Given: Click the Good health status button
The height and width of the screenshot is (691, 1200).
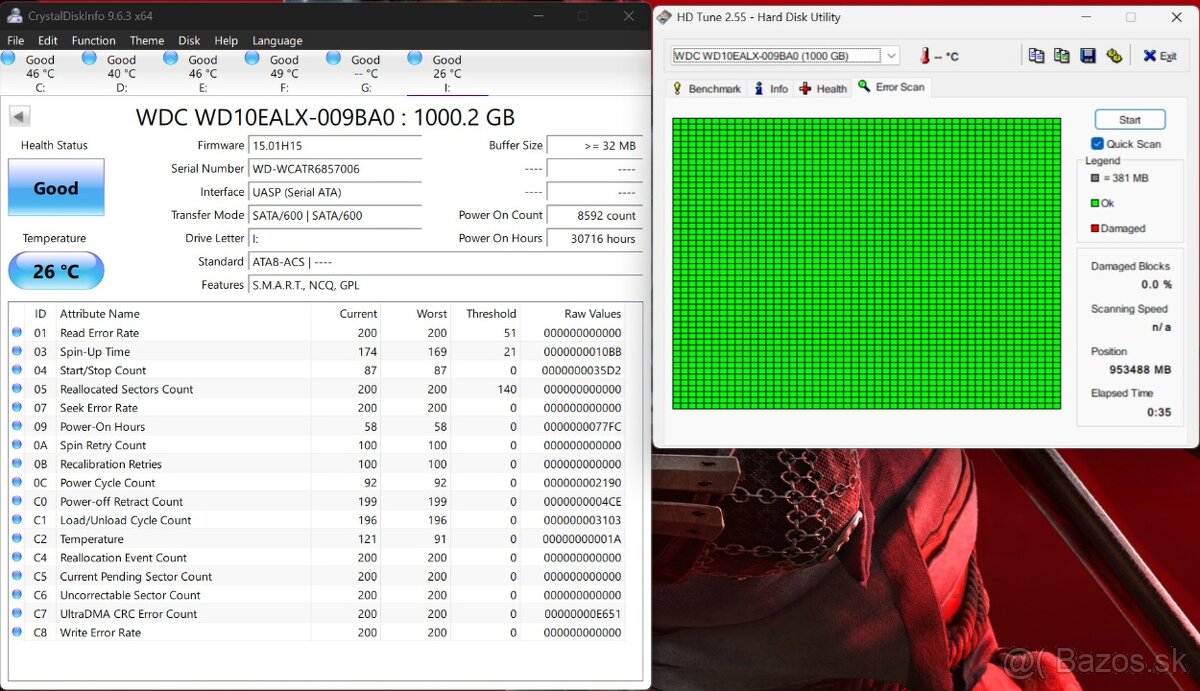Looking at the screenshot, I should 56,187.
